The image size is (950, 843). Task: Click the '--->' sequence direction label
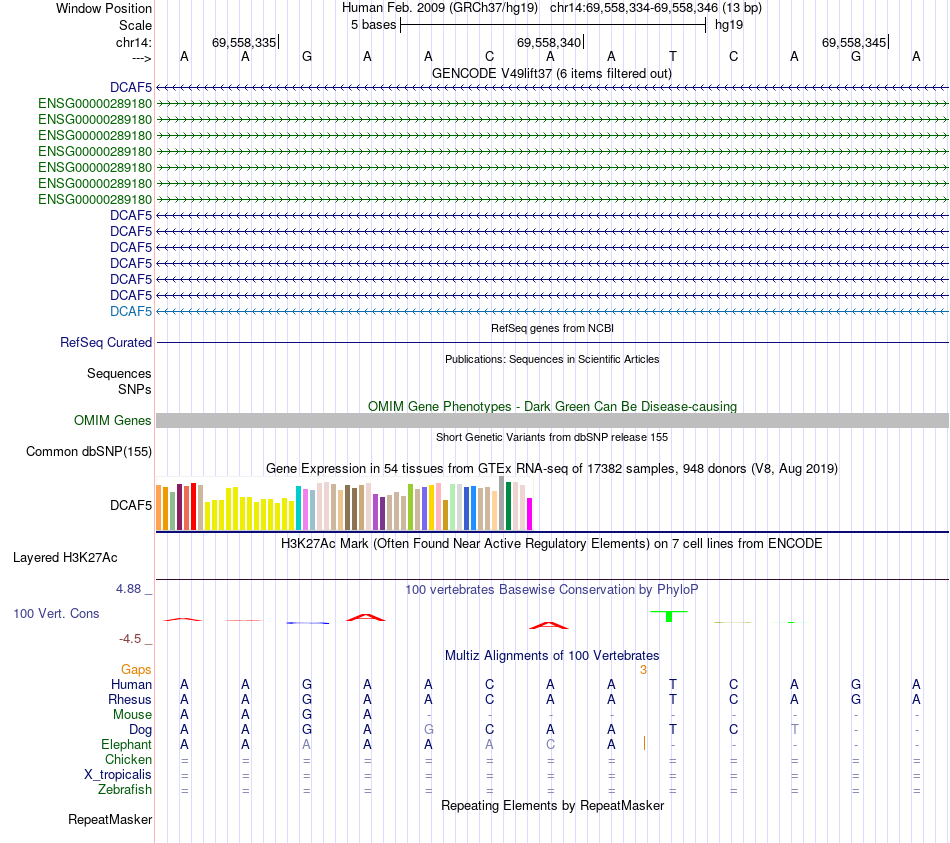[x=142, y=58]
